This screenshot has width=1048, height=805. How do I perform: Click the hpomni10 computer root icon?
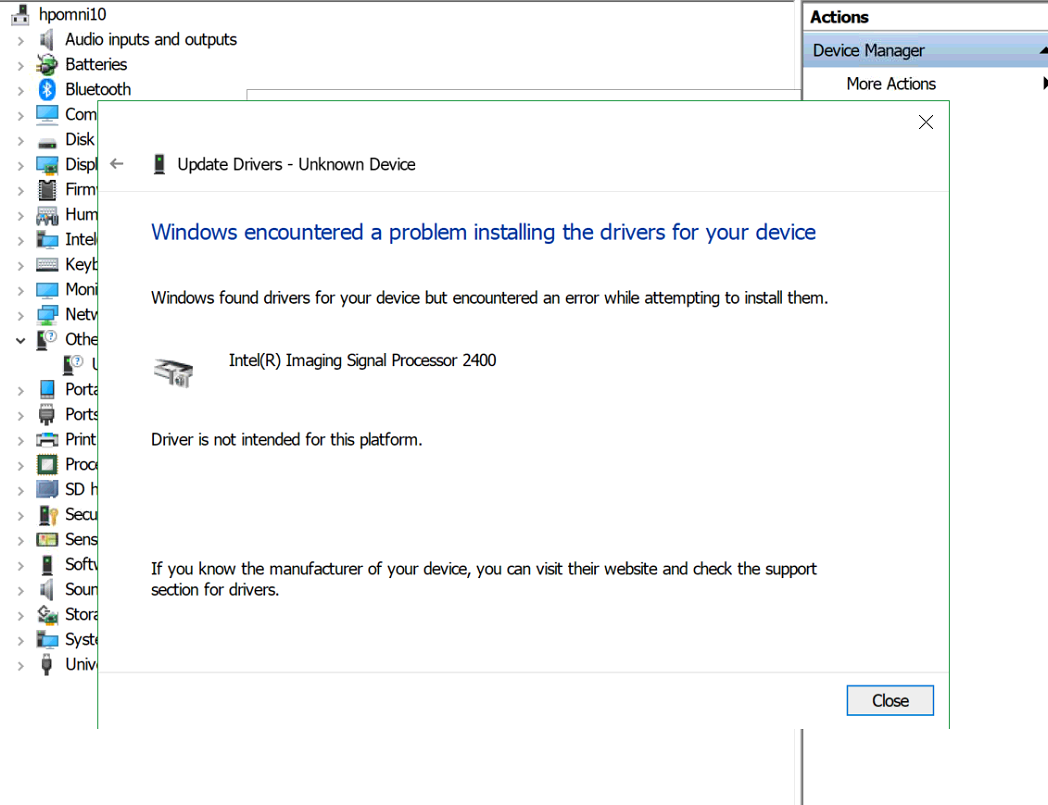coord(21,15)
